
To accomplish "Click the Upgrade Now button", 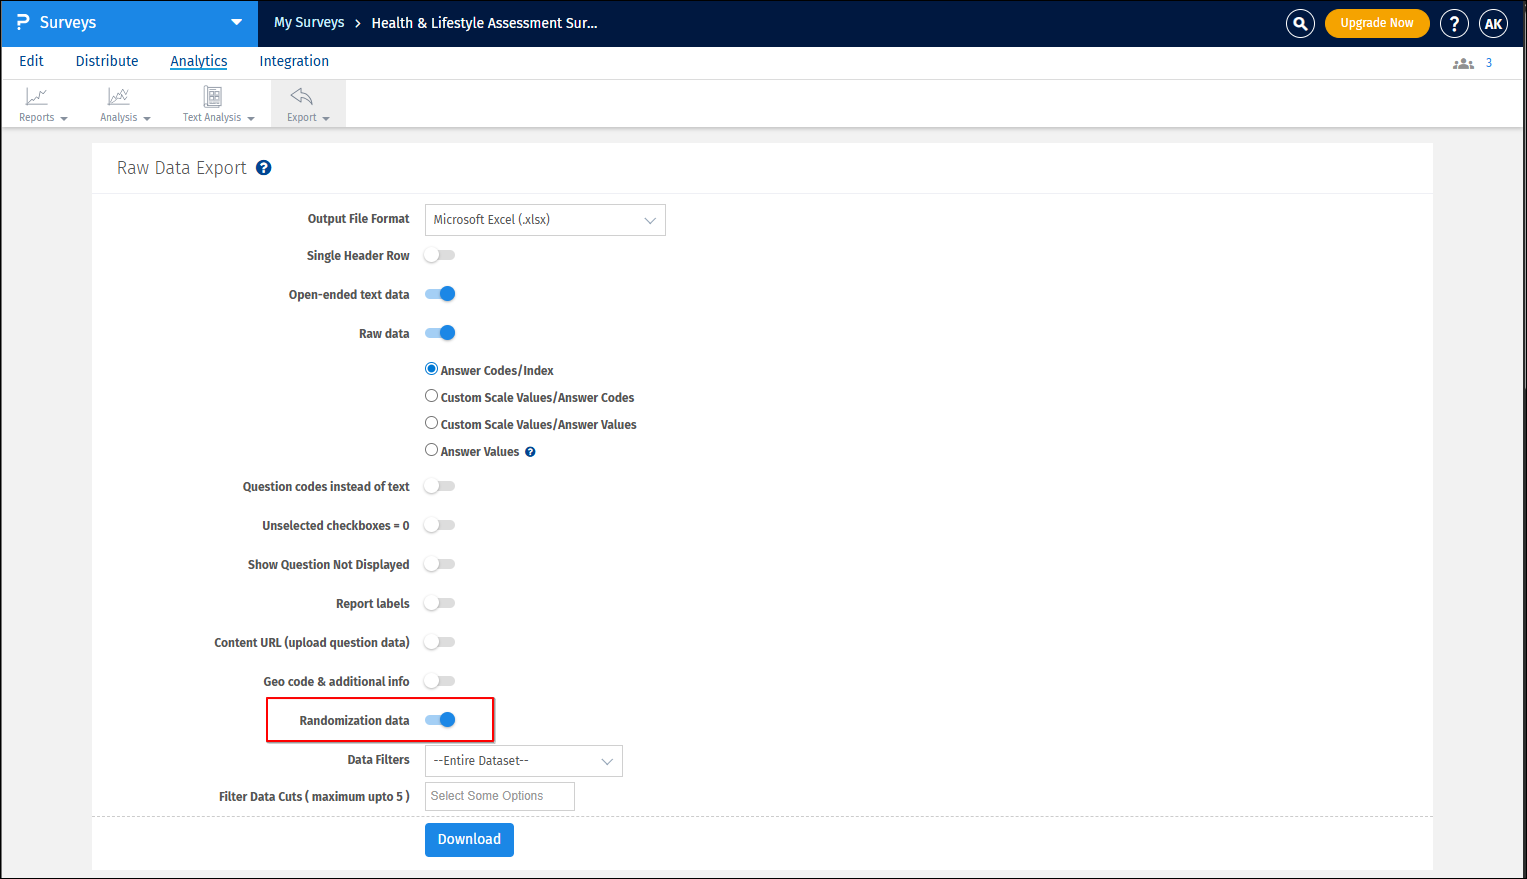I will (x=1377, y=22).
